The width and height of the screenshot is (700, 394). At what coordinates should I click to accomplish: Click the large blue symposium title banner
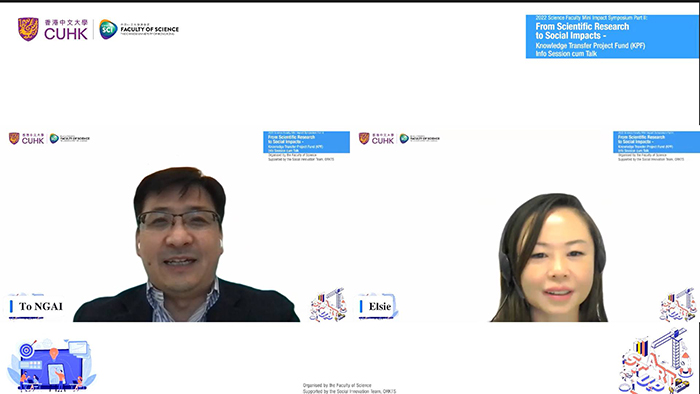click(x=612, y=36)
